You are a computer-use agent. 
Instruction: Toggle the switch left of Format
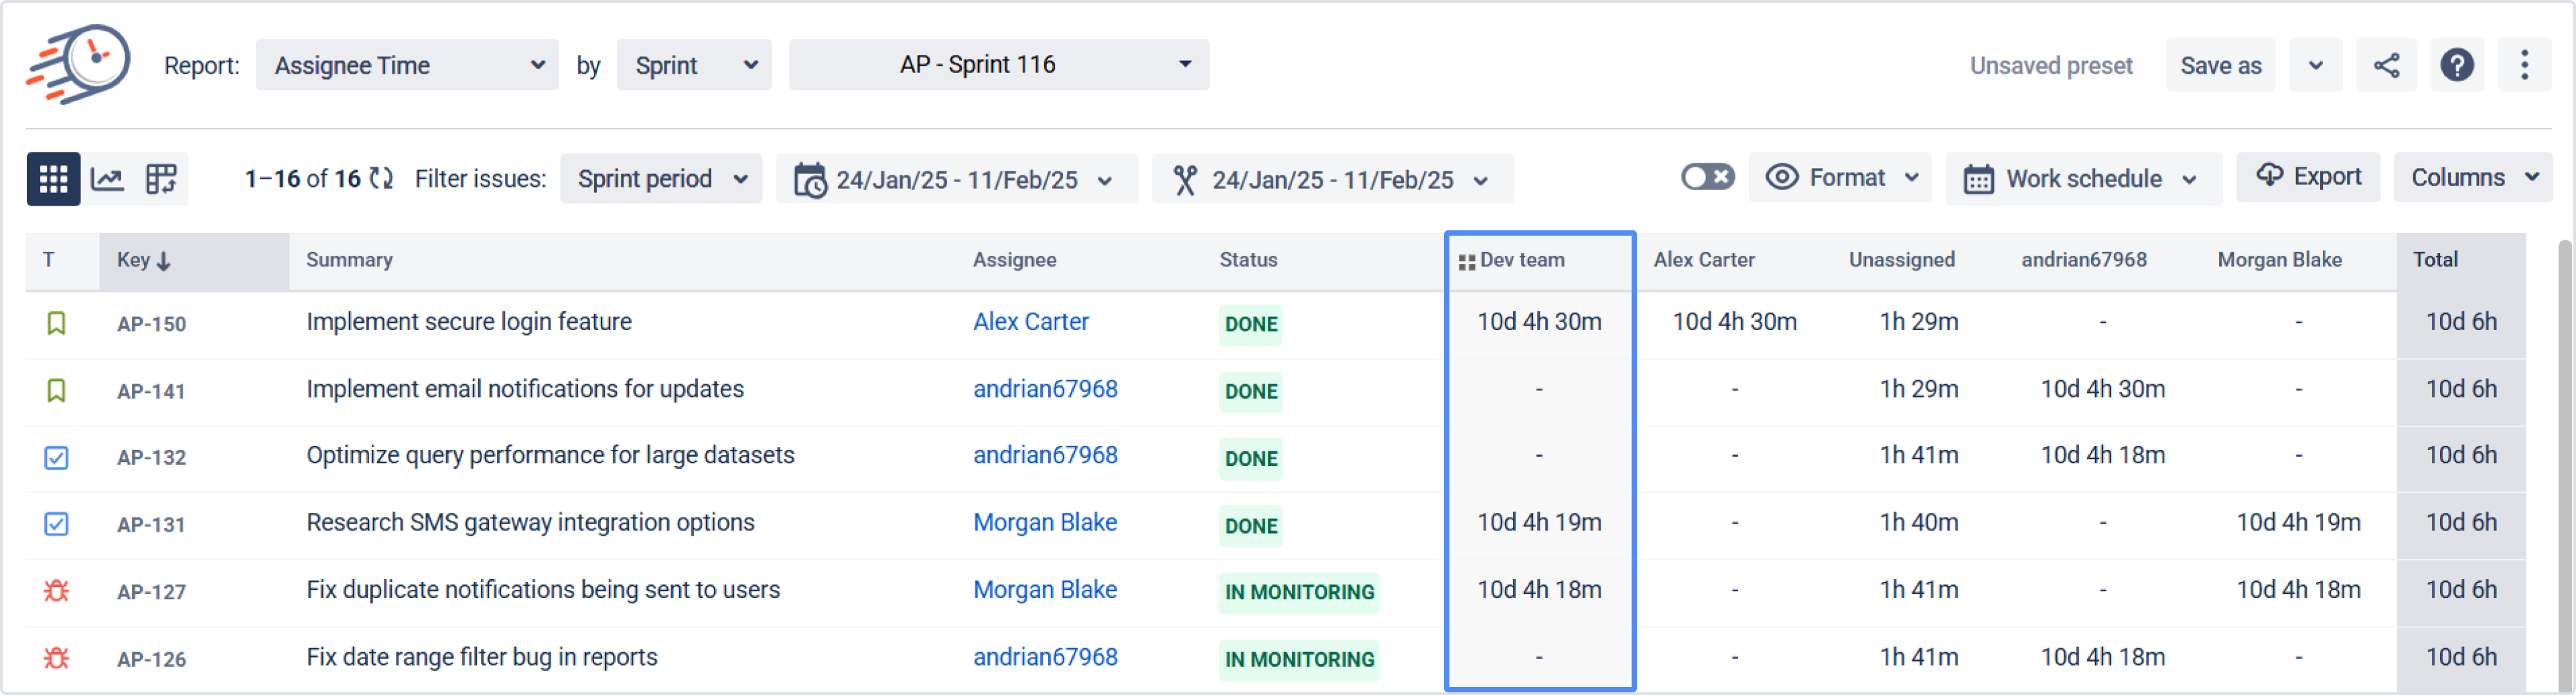pos(1707,178)
